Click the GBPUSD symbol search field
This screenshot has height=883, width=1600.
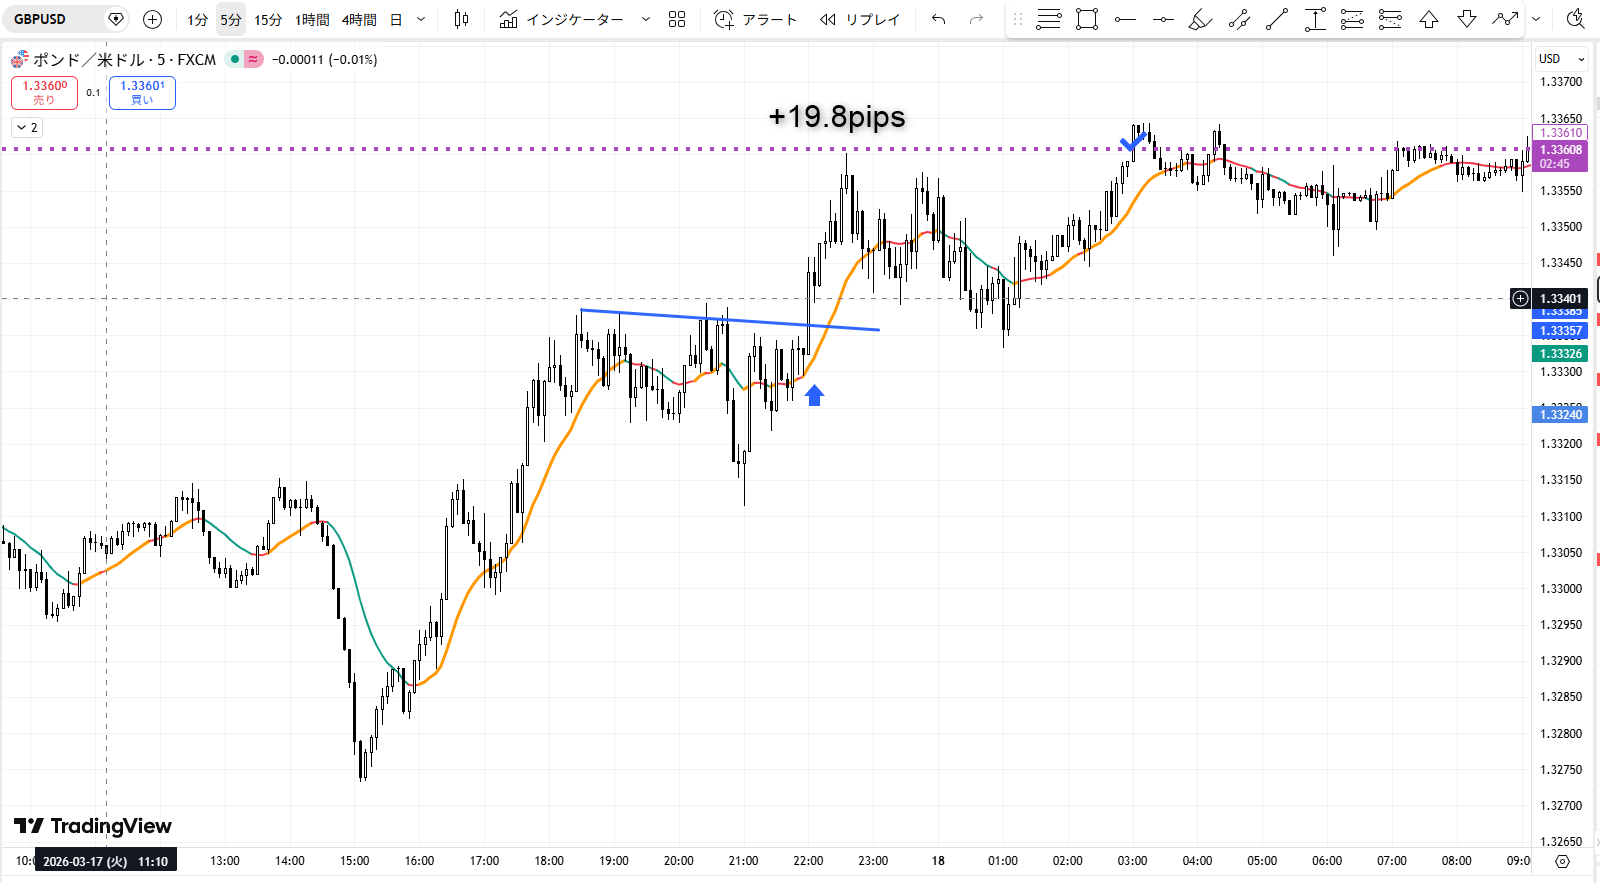[55, 19]
